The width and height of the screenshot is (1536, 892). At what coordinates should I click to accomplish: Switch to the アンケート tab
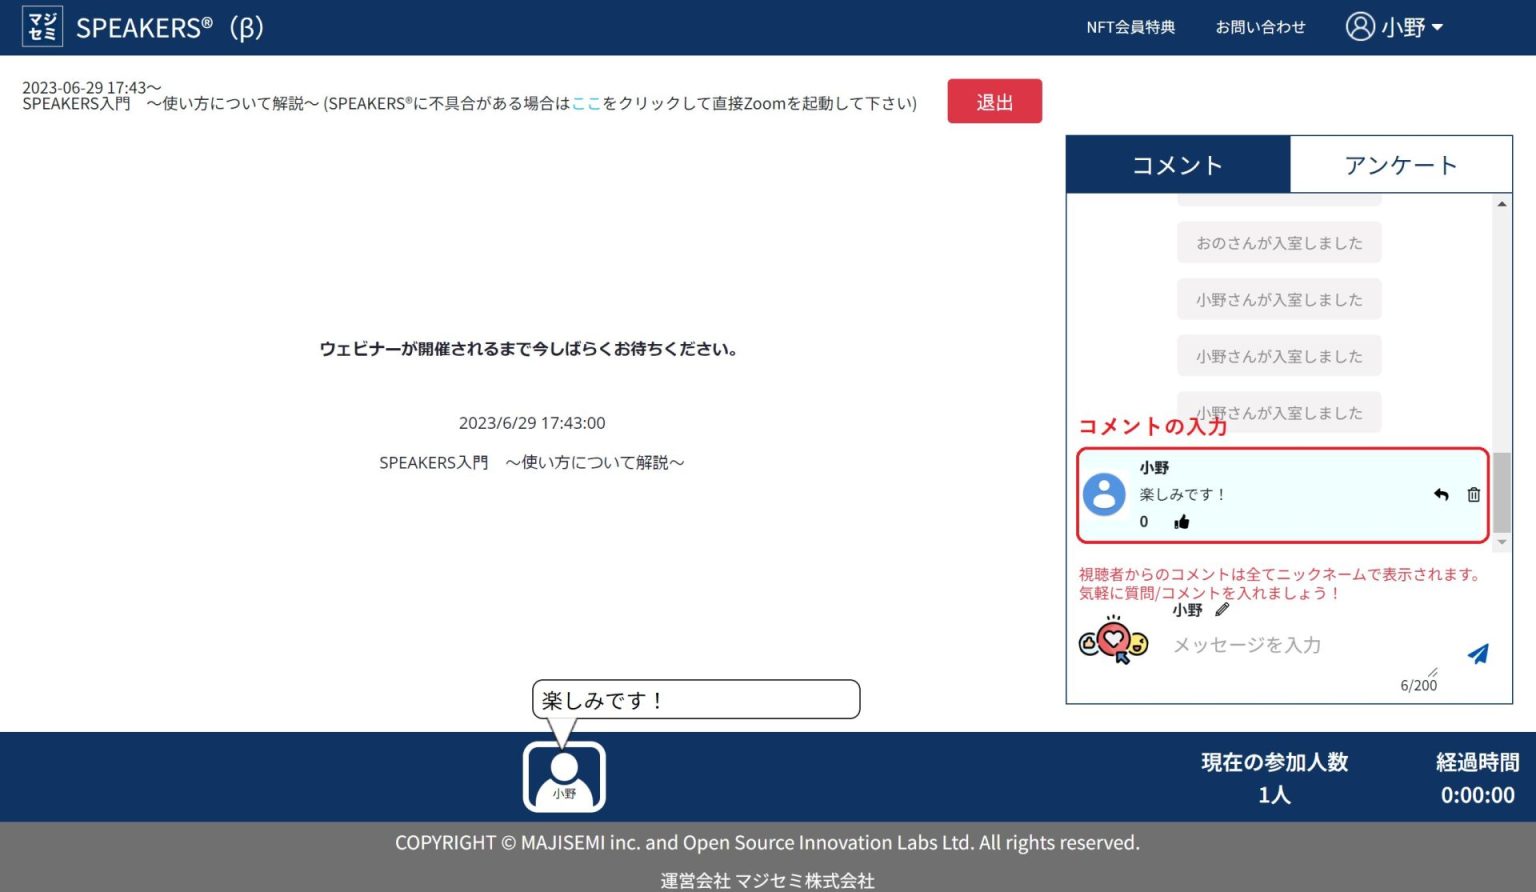click(x=1400, y=165)
